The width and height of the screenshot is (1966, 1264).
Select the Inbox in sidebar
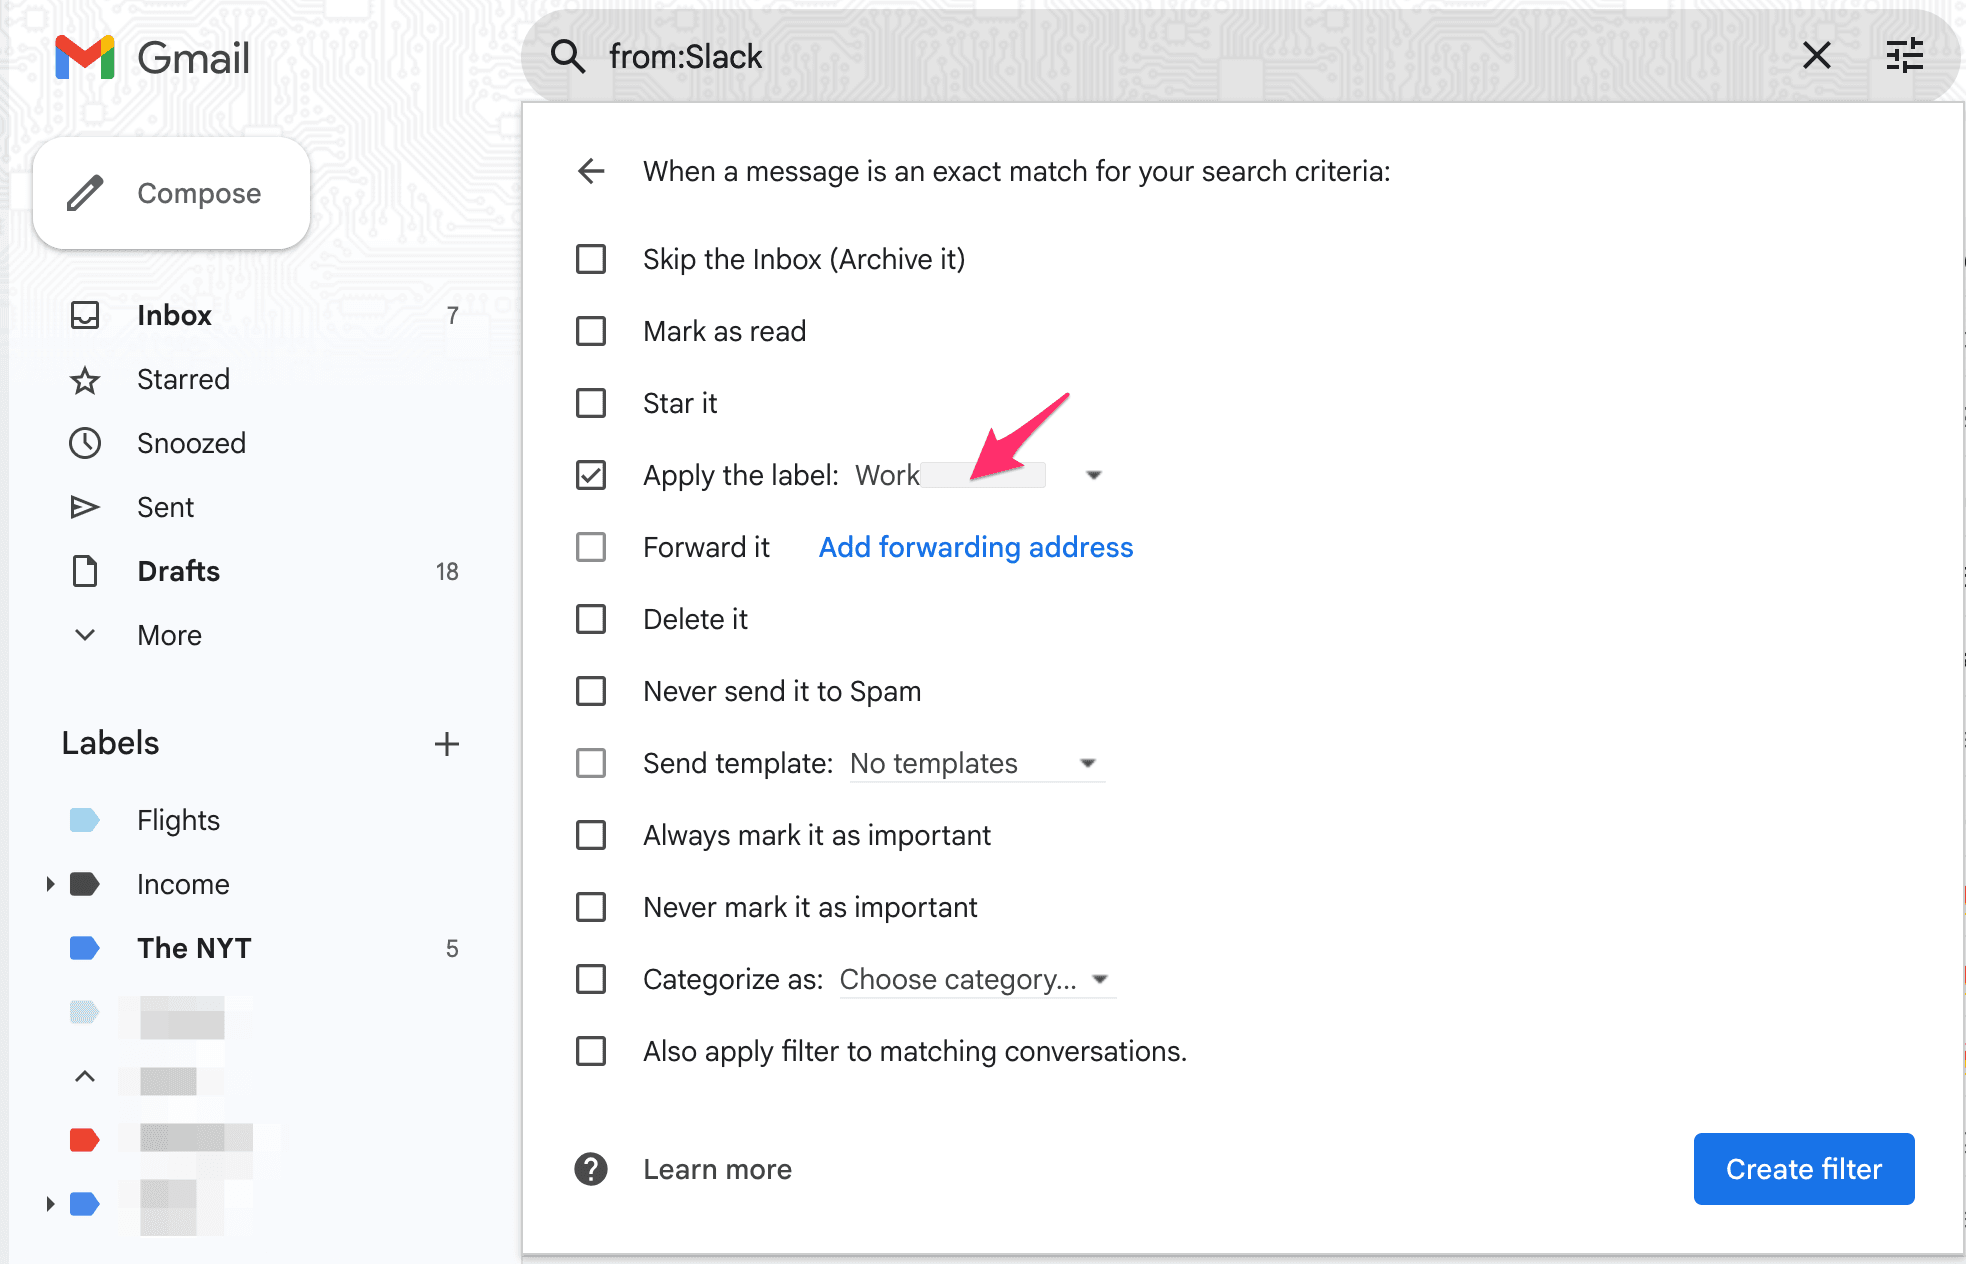pyautogui.click(x=173, y=315)
